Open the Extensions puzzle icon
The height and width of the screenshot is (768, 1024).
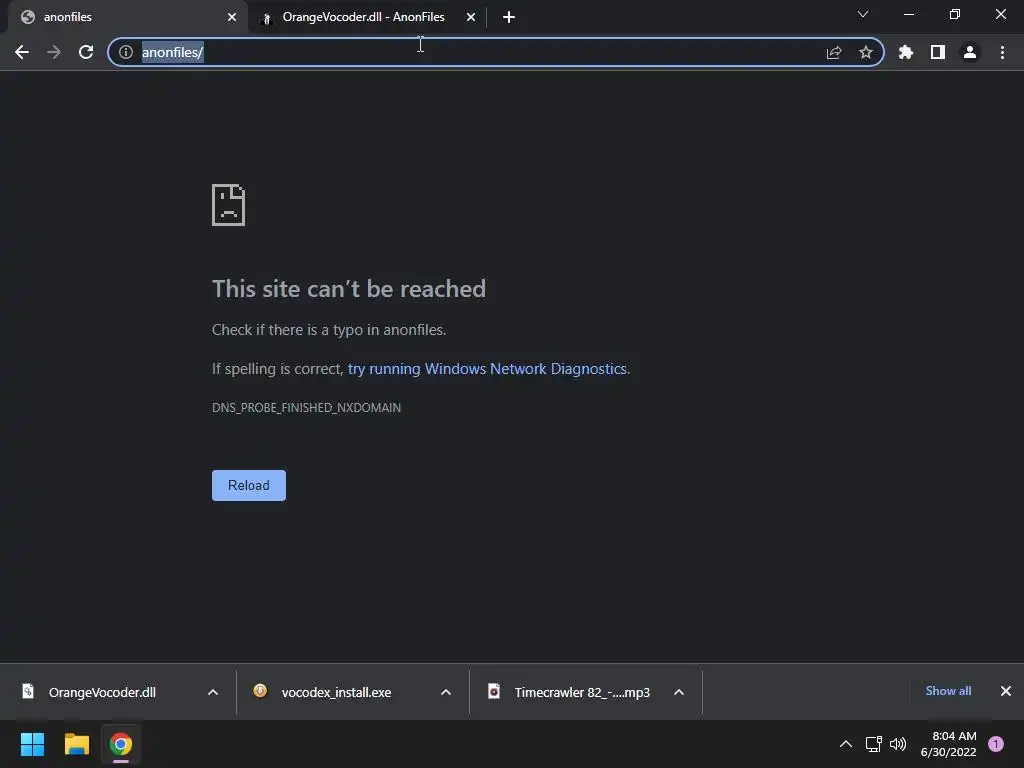(906, 52)
